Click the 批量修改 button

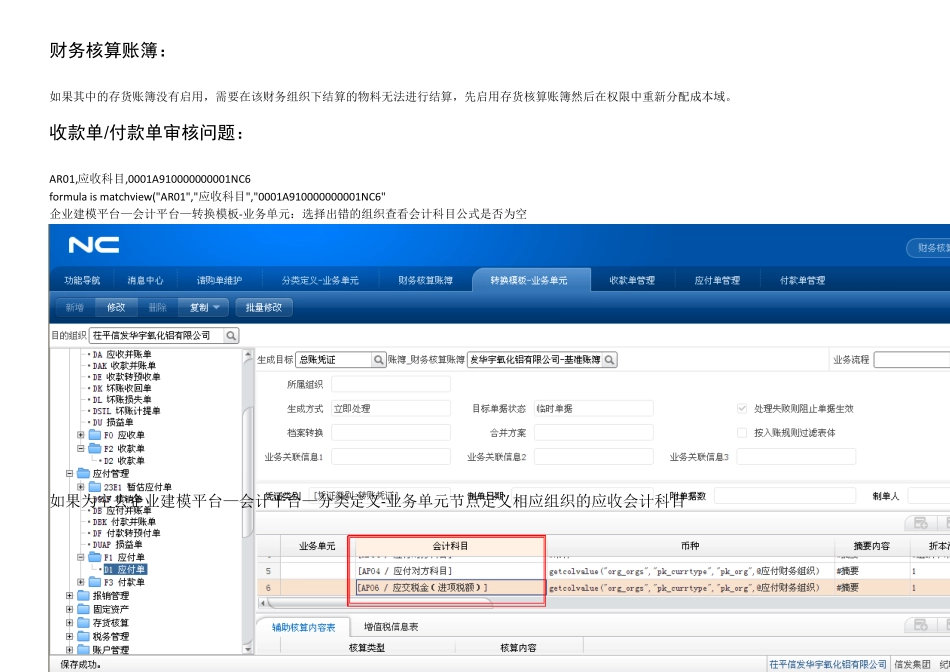tap(264, 308)
